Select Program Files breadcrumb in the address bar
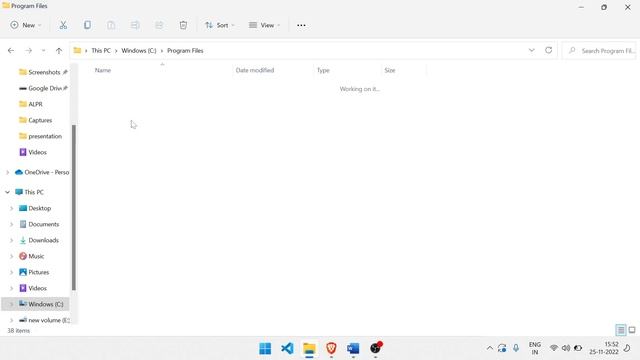640x360 pixels. [x=185, y=51]
